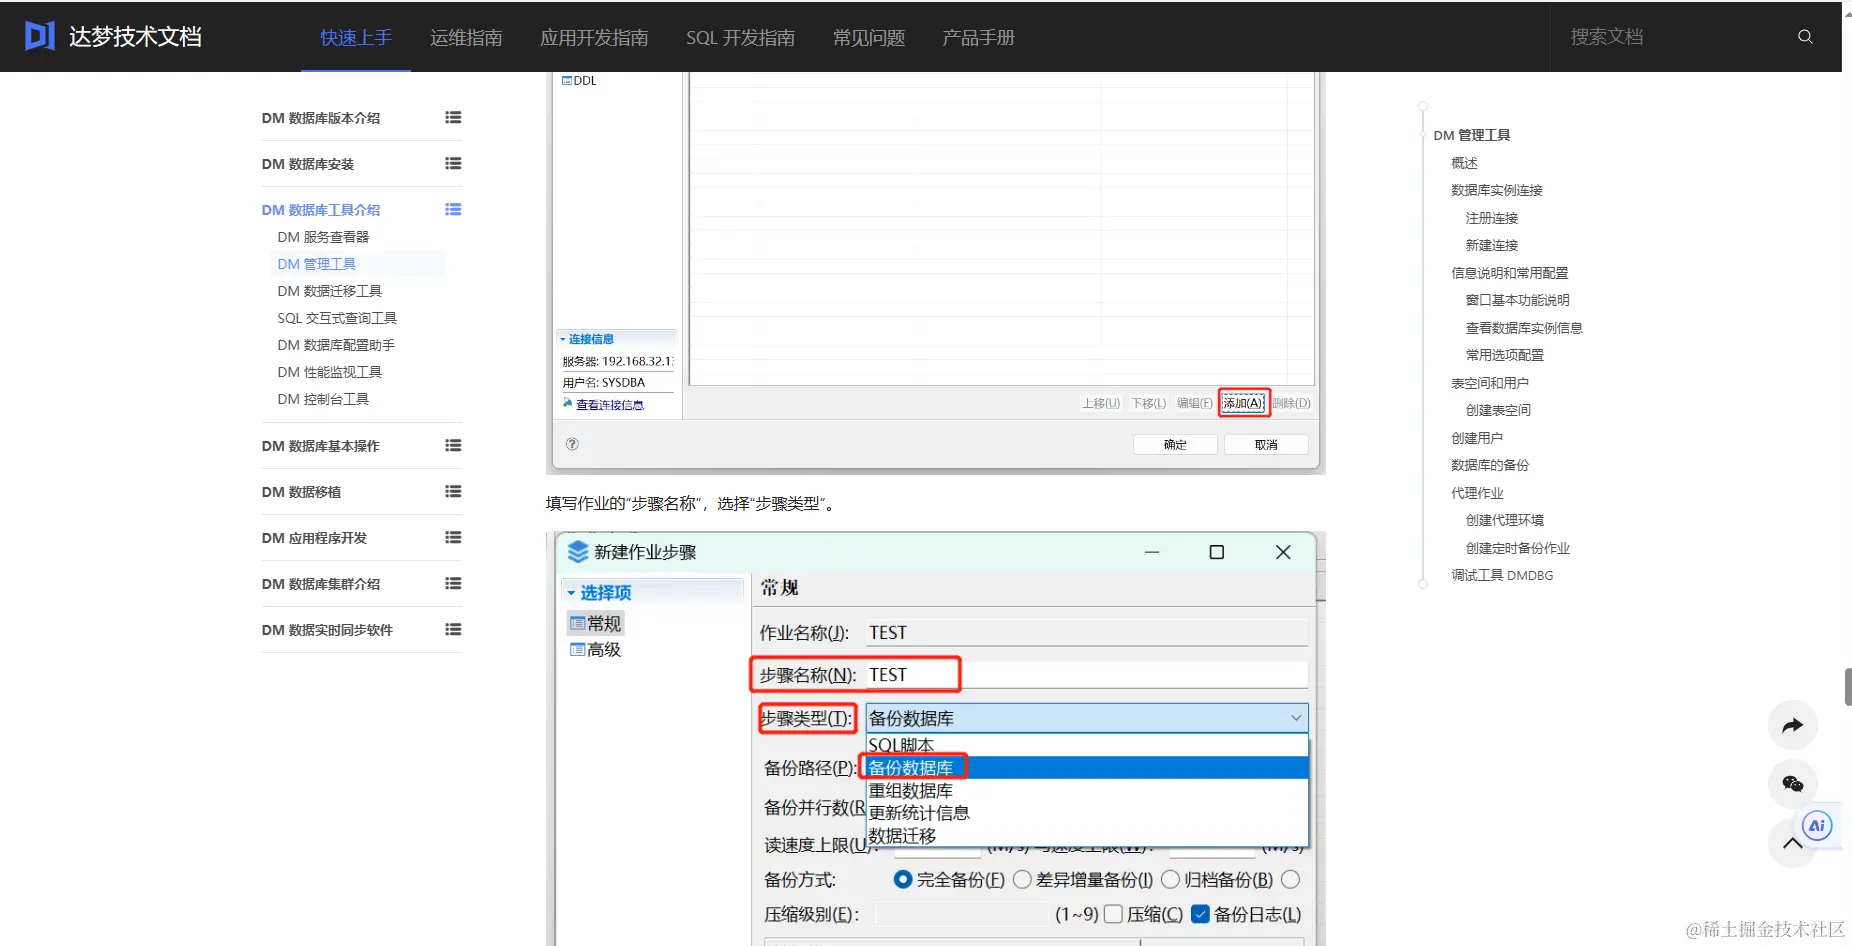Select the 差异增量备份 radio button
The image size is (1852, 946).
coord(1022,879)
